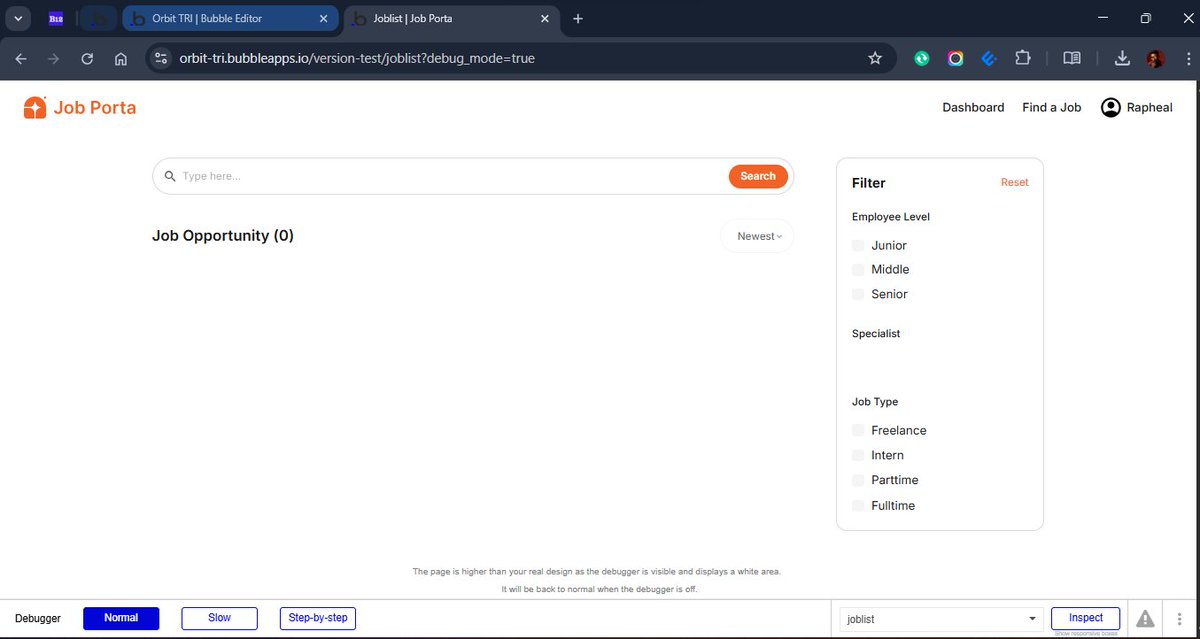Expand the joblist page selector dropdown

[x=1033, y=618]
